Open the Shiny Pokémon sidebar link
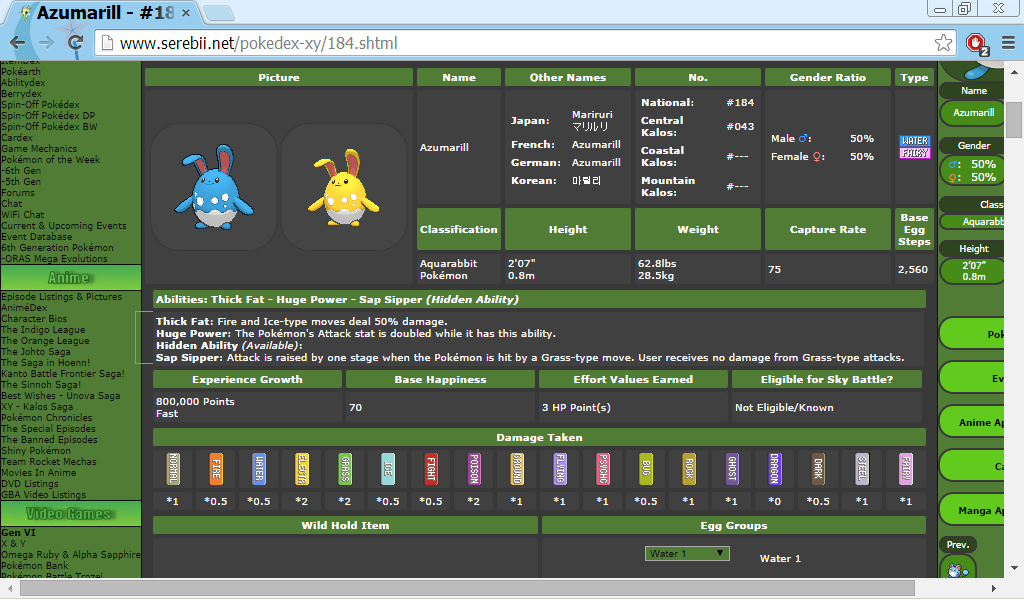 36,450
